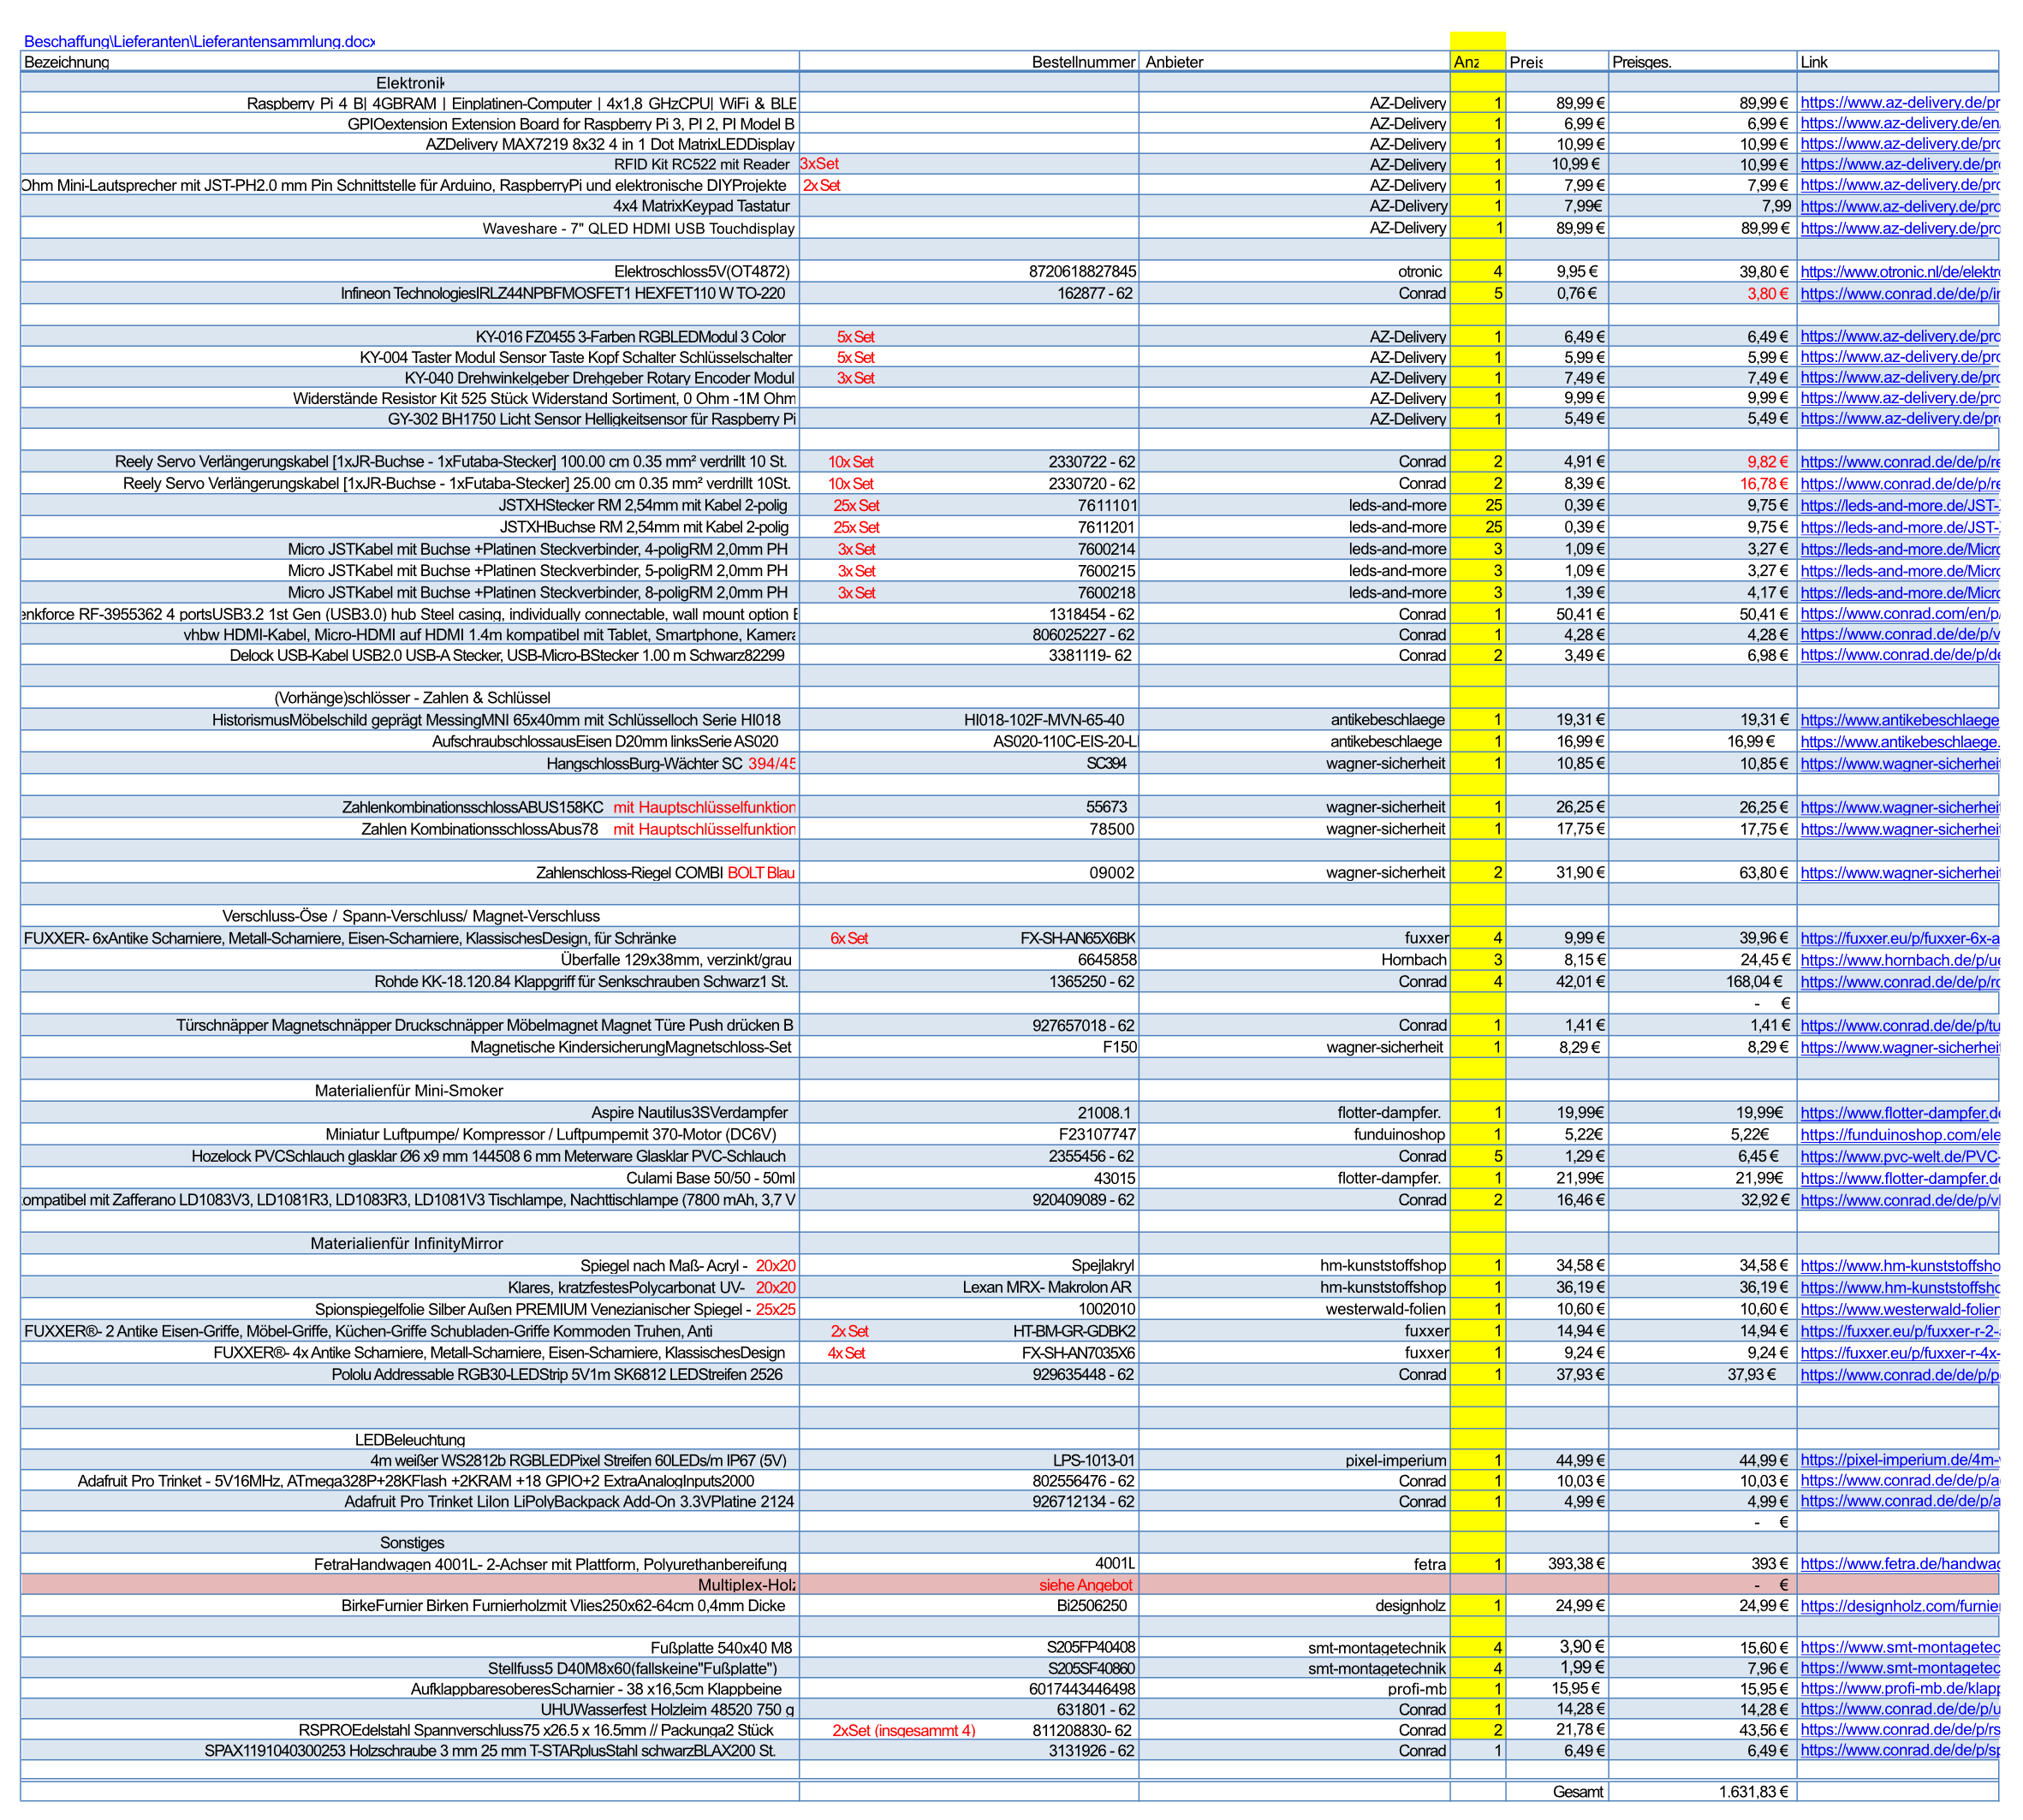Open the otronic.nl Elektroschloss link
Screen dimensions: 2023x1820
pos(1898,272)
